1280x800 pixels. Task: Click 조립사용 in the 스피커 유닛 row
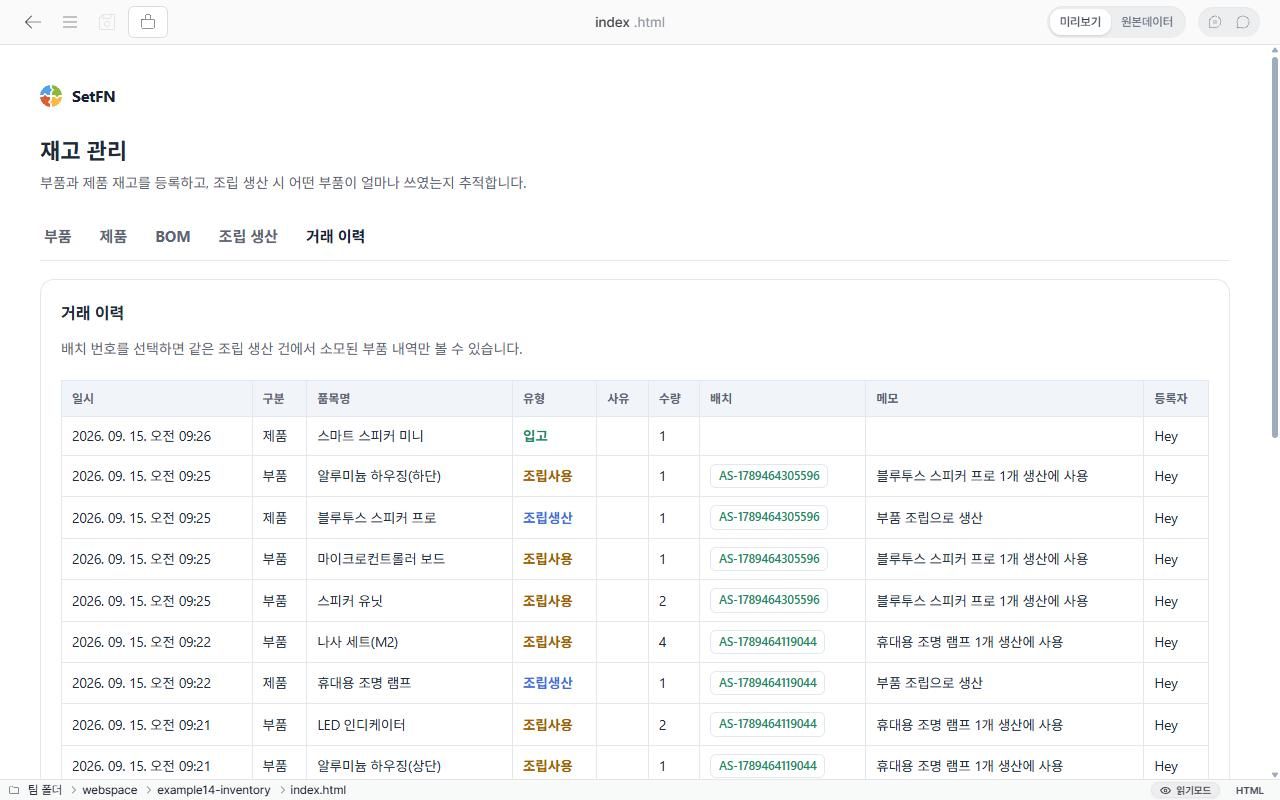(x=548, y=601)
